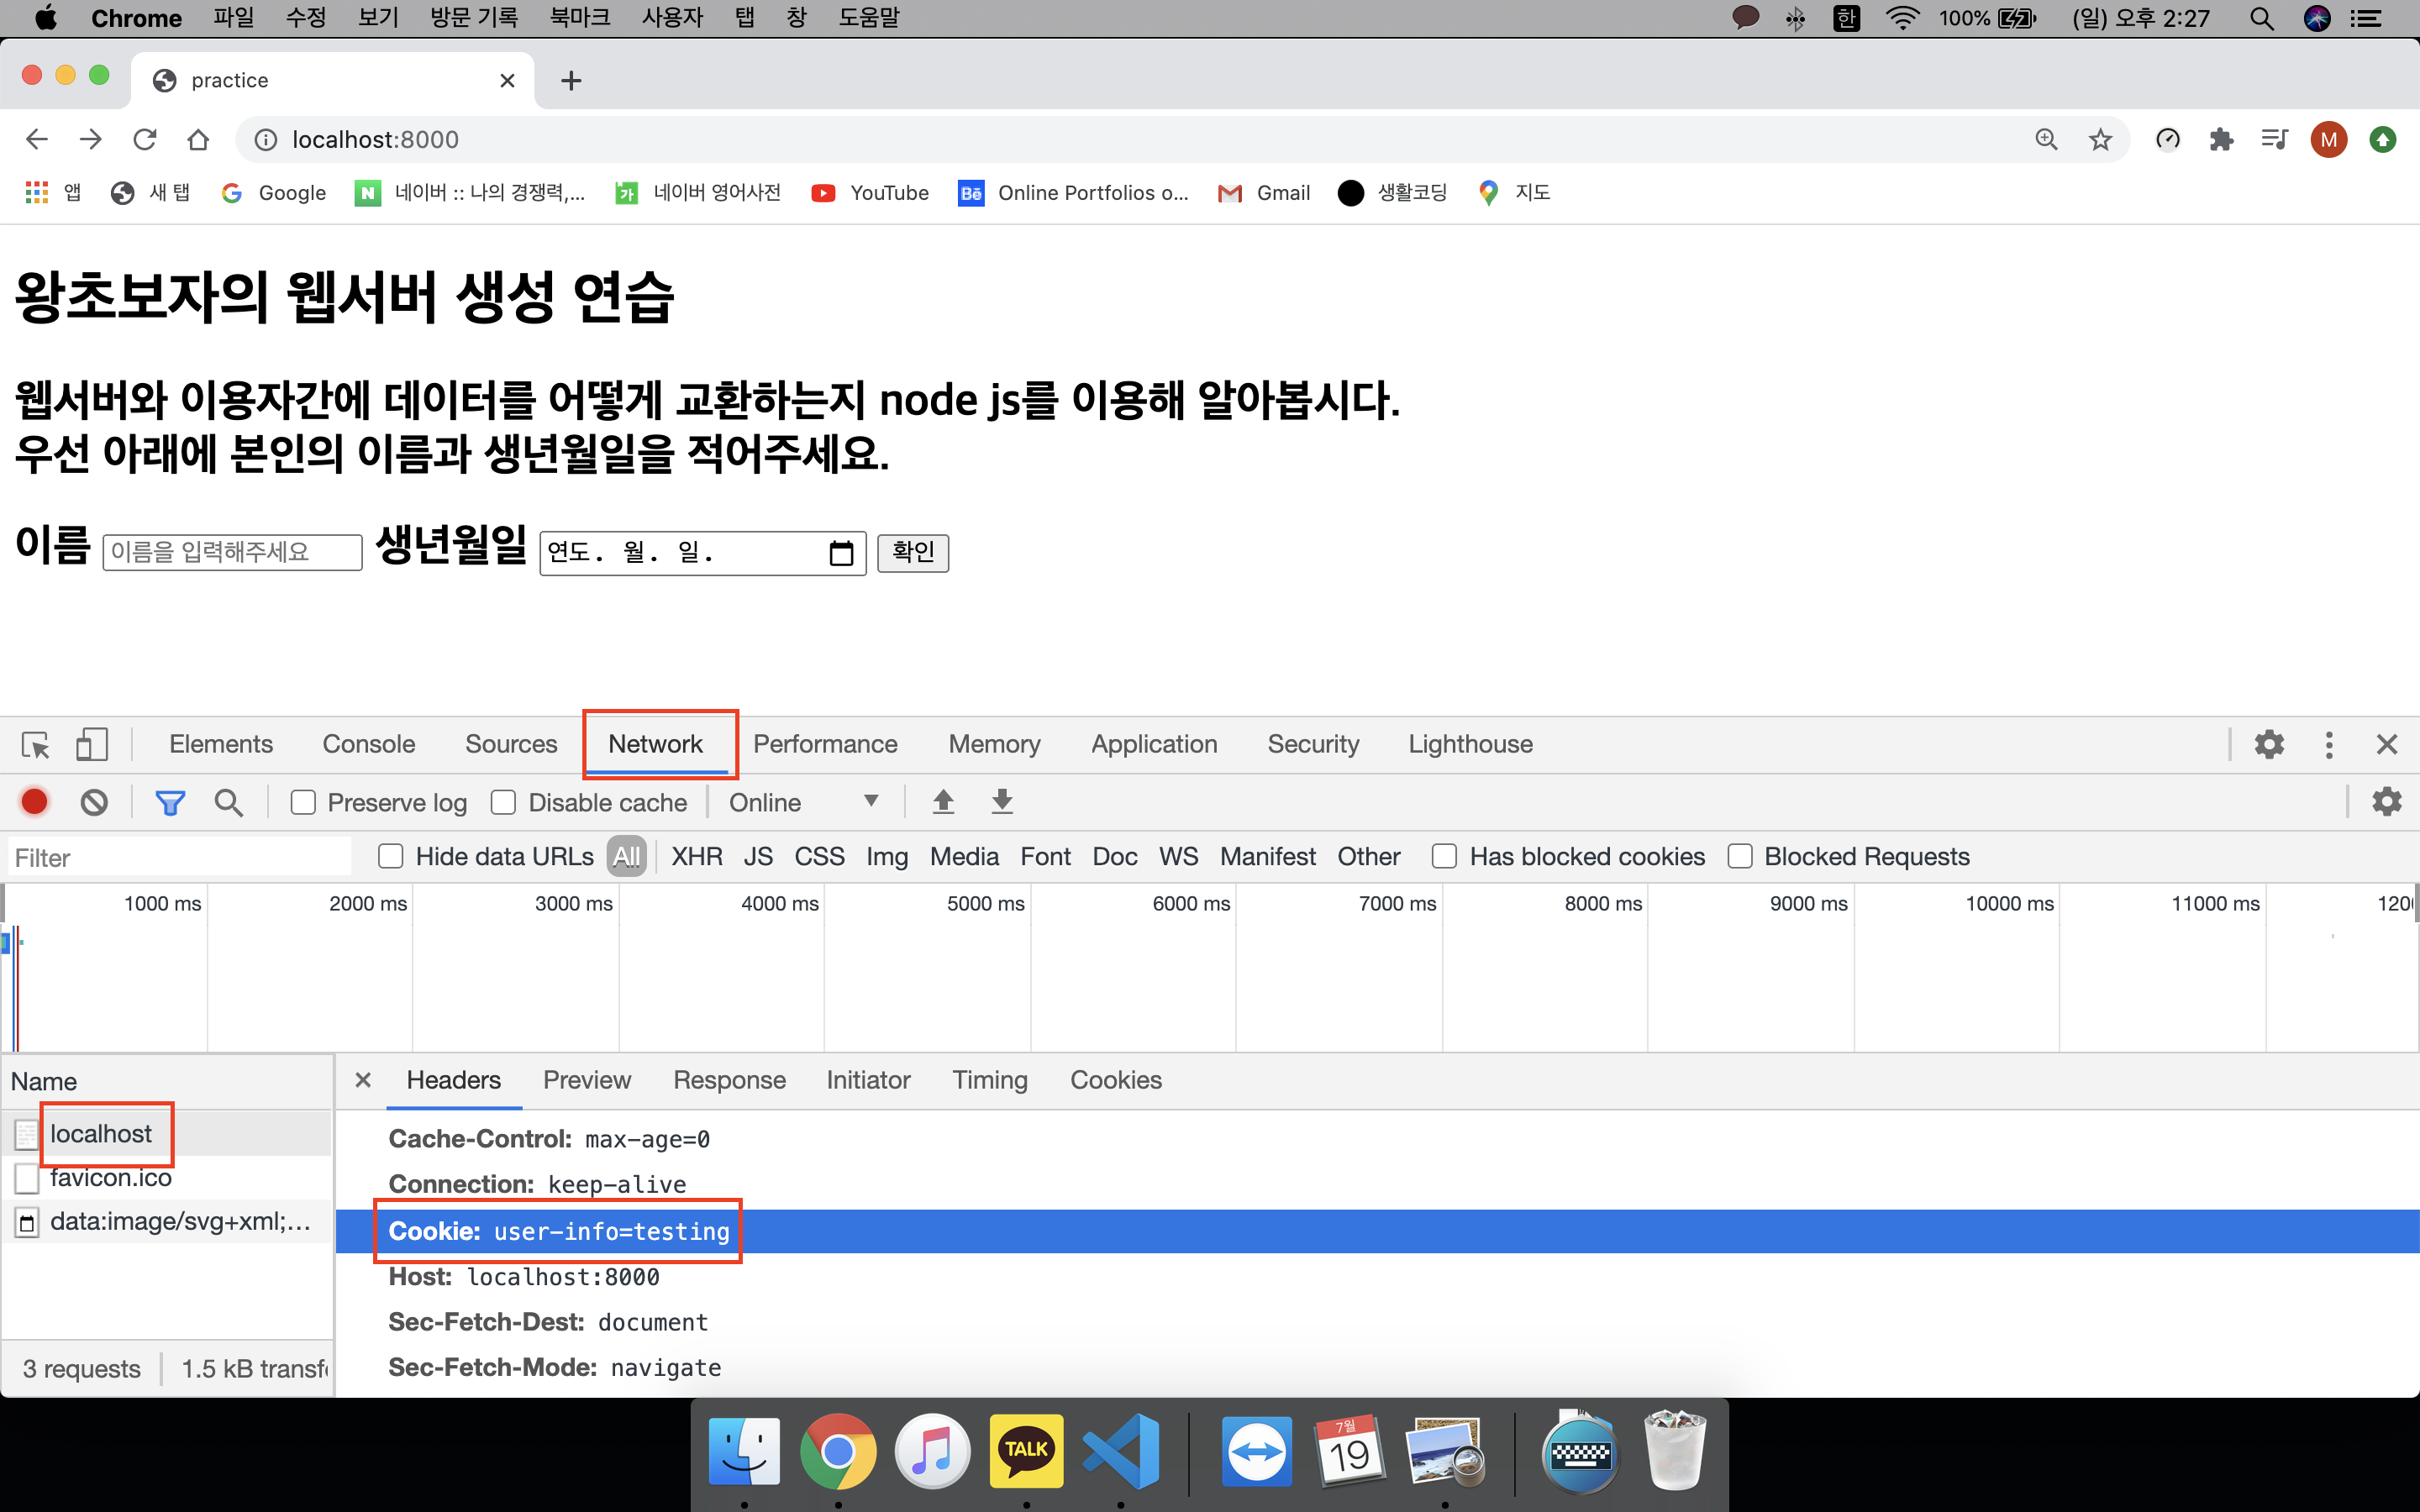Click the blue filter funnel icon
The height and width of the screenshot is (1512, 2420).
pos(170,802)
